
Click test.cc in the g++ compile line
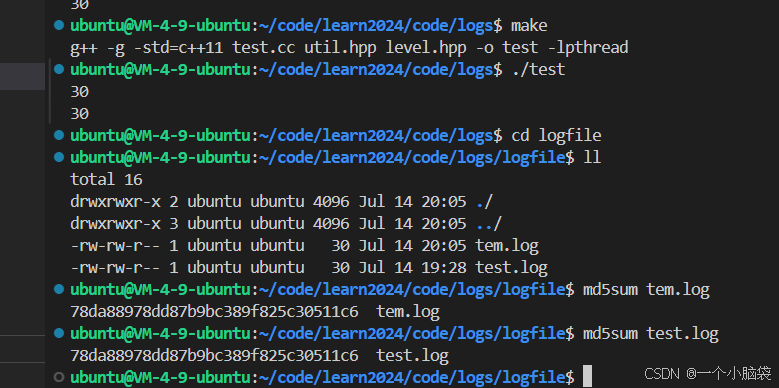point(263,48)
